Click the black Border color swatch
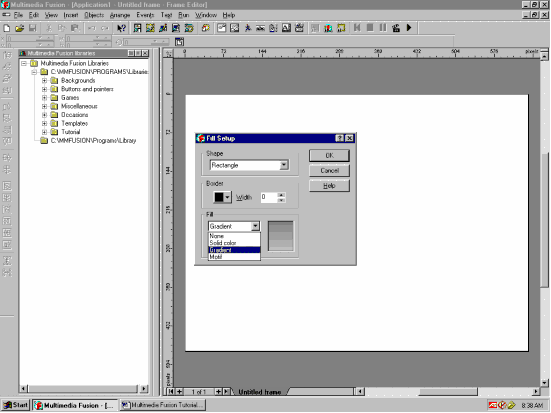The height and width of the screenshot is (413, 551). [x=219, y=197]
